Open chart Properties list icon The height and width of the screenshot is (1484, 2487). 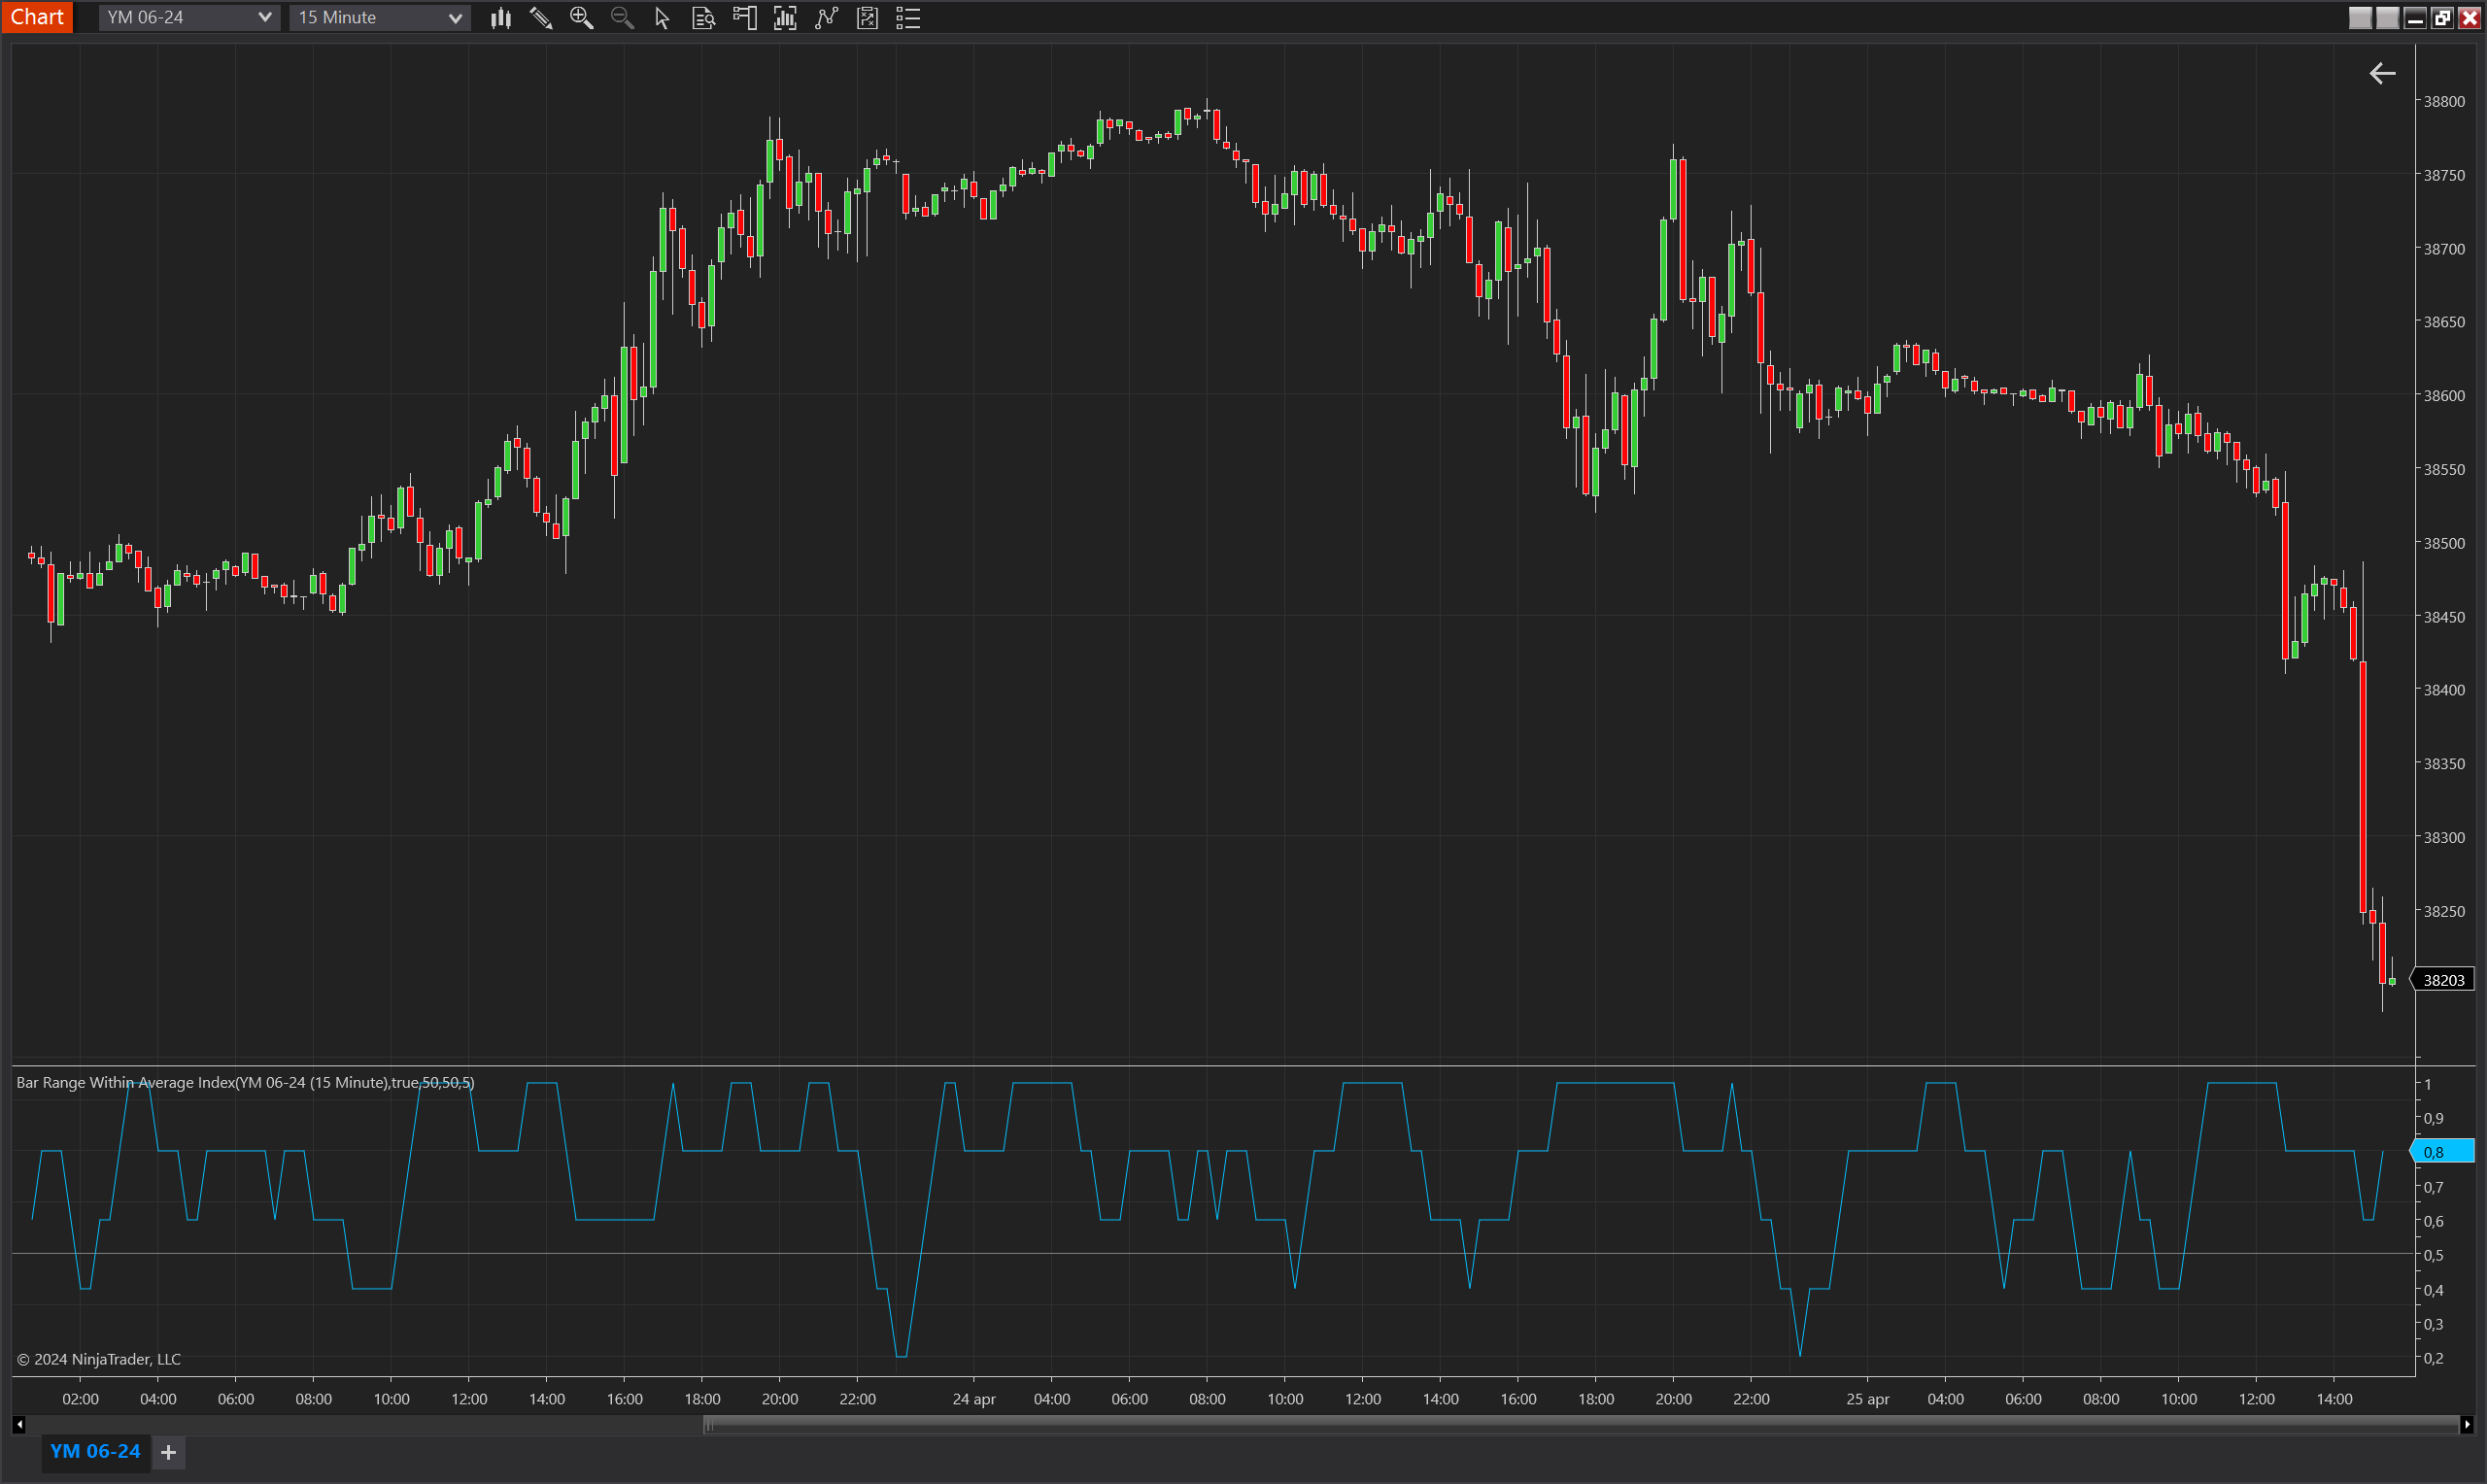pos(908,18)
